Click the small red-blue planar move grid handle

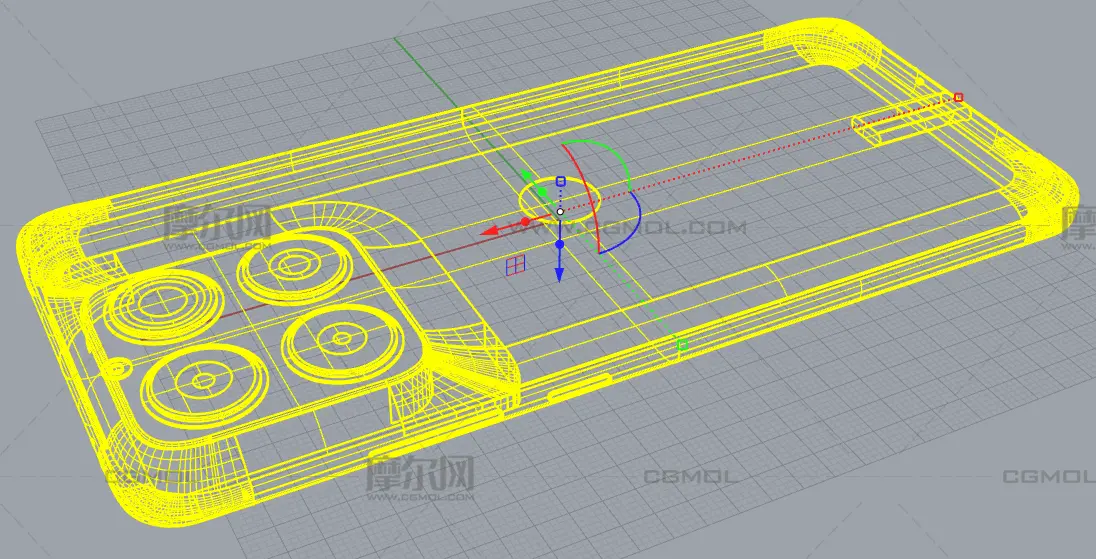515,265
